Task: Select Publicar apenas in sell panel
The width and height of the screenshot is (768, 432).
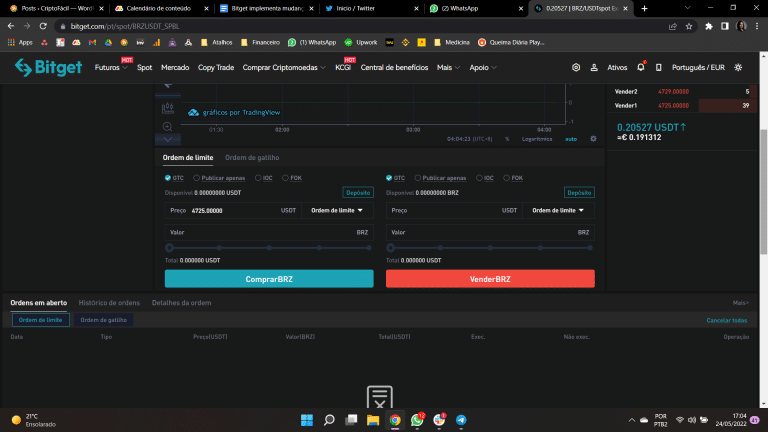Action: tap(440, 178)
